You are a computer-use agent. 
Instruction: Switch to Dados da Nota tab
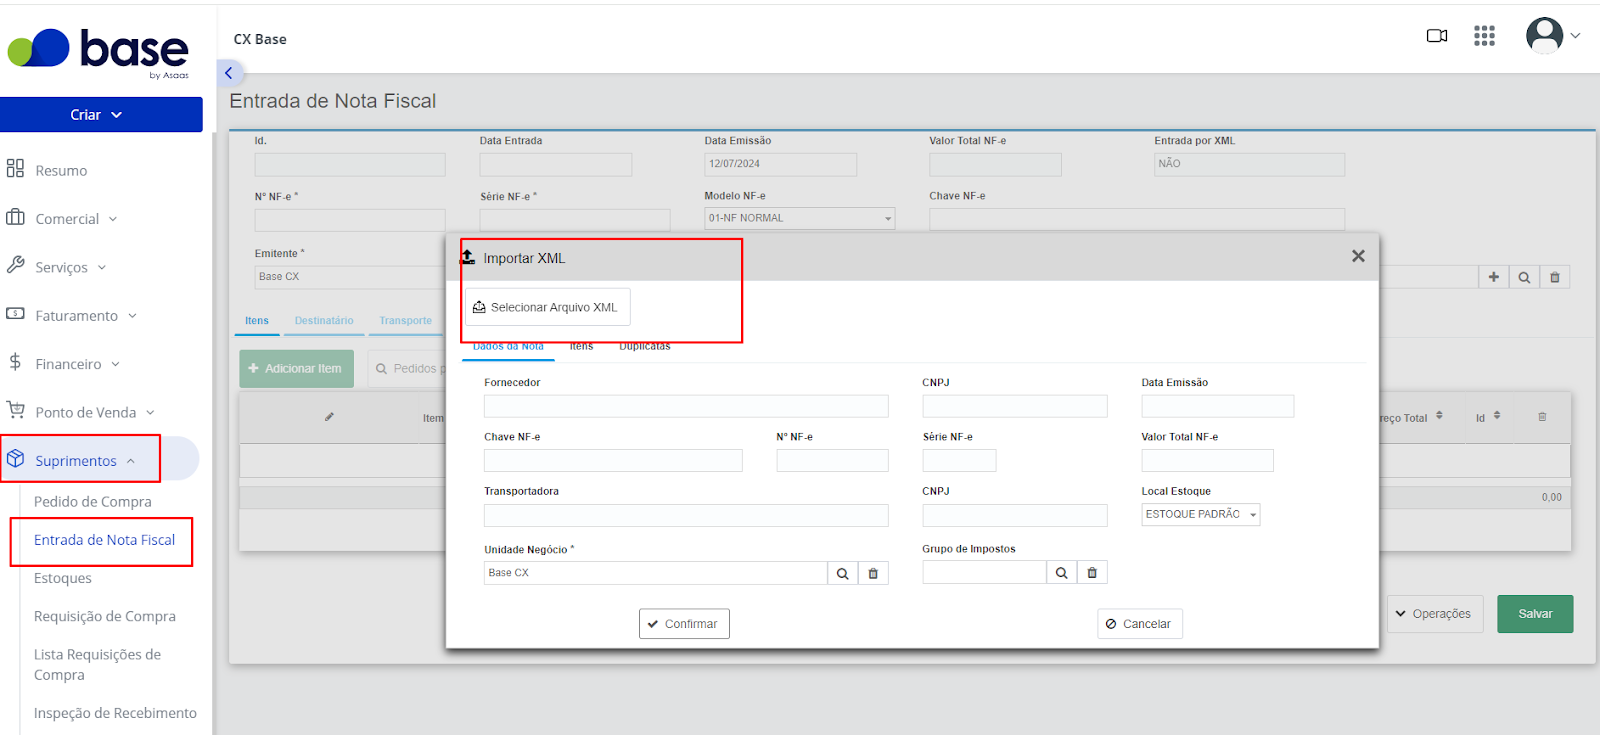(508, 346)
